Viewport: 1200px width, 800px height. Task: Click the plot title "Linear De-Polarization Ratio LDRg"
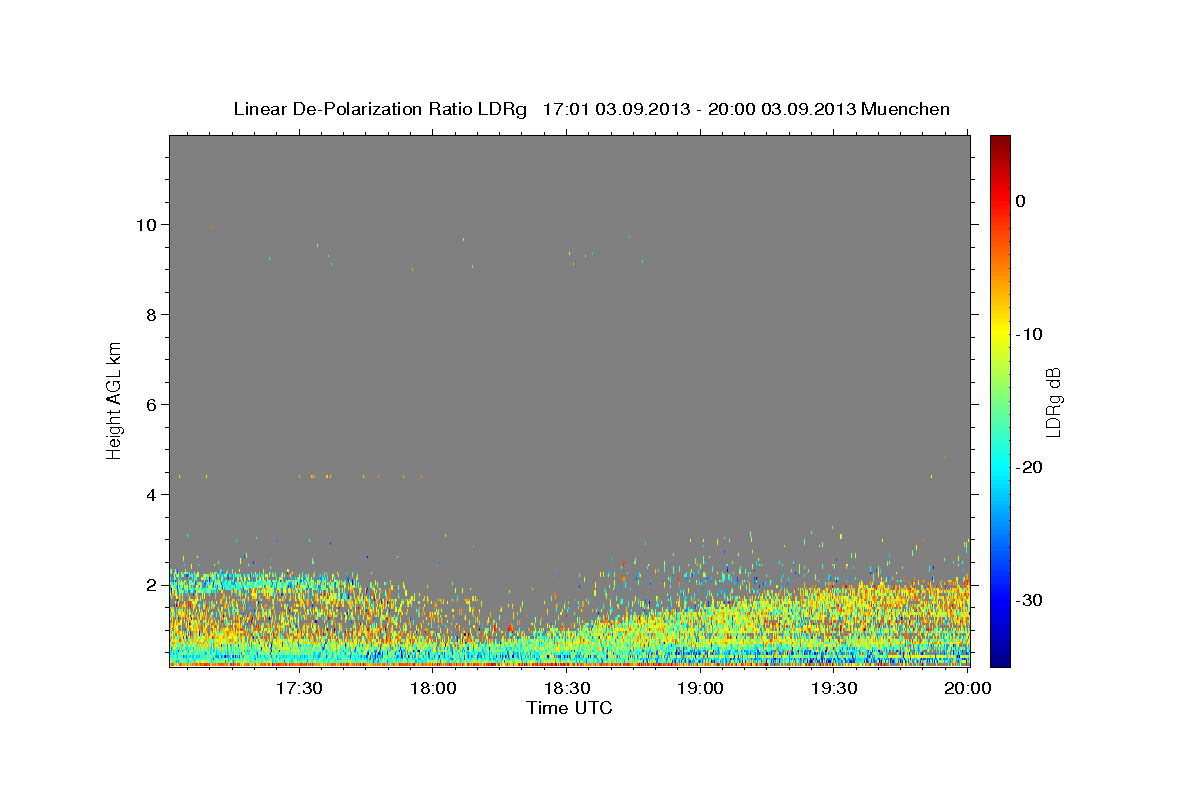(380, 109)
